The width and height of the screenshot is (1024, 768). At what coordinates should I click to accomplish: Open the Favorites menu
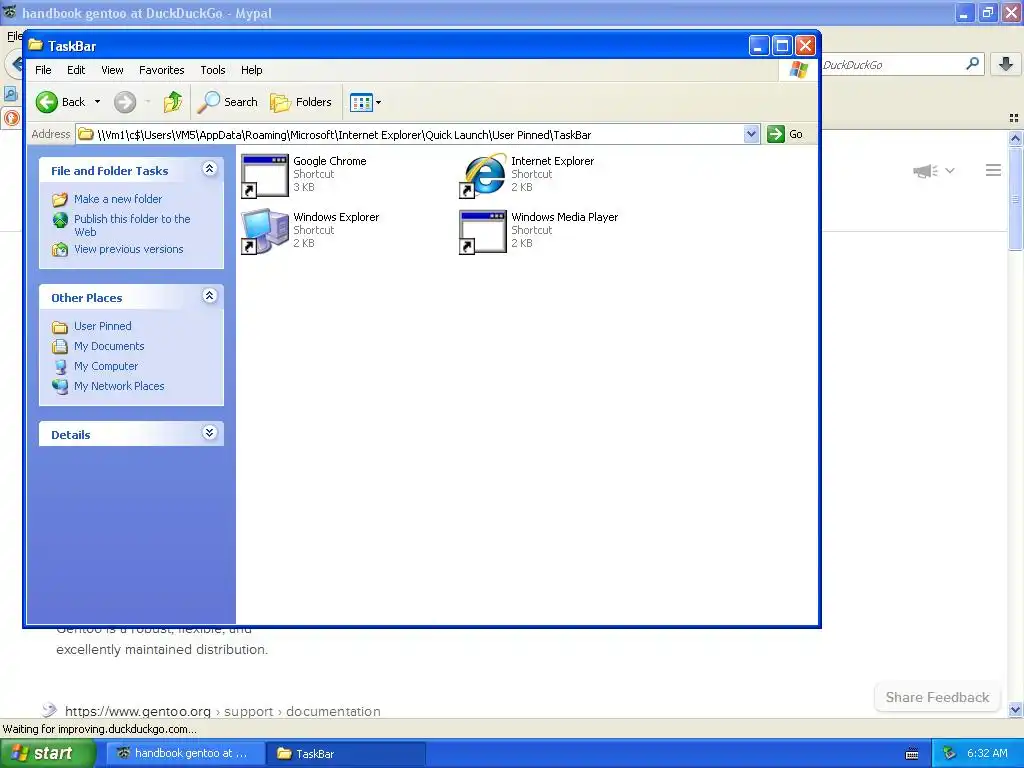click(161, 70)
